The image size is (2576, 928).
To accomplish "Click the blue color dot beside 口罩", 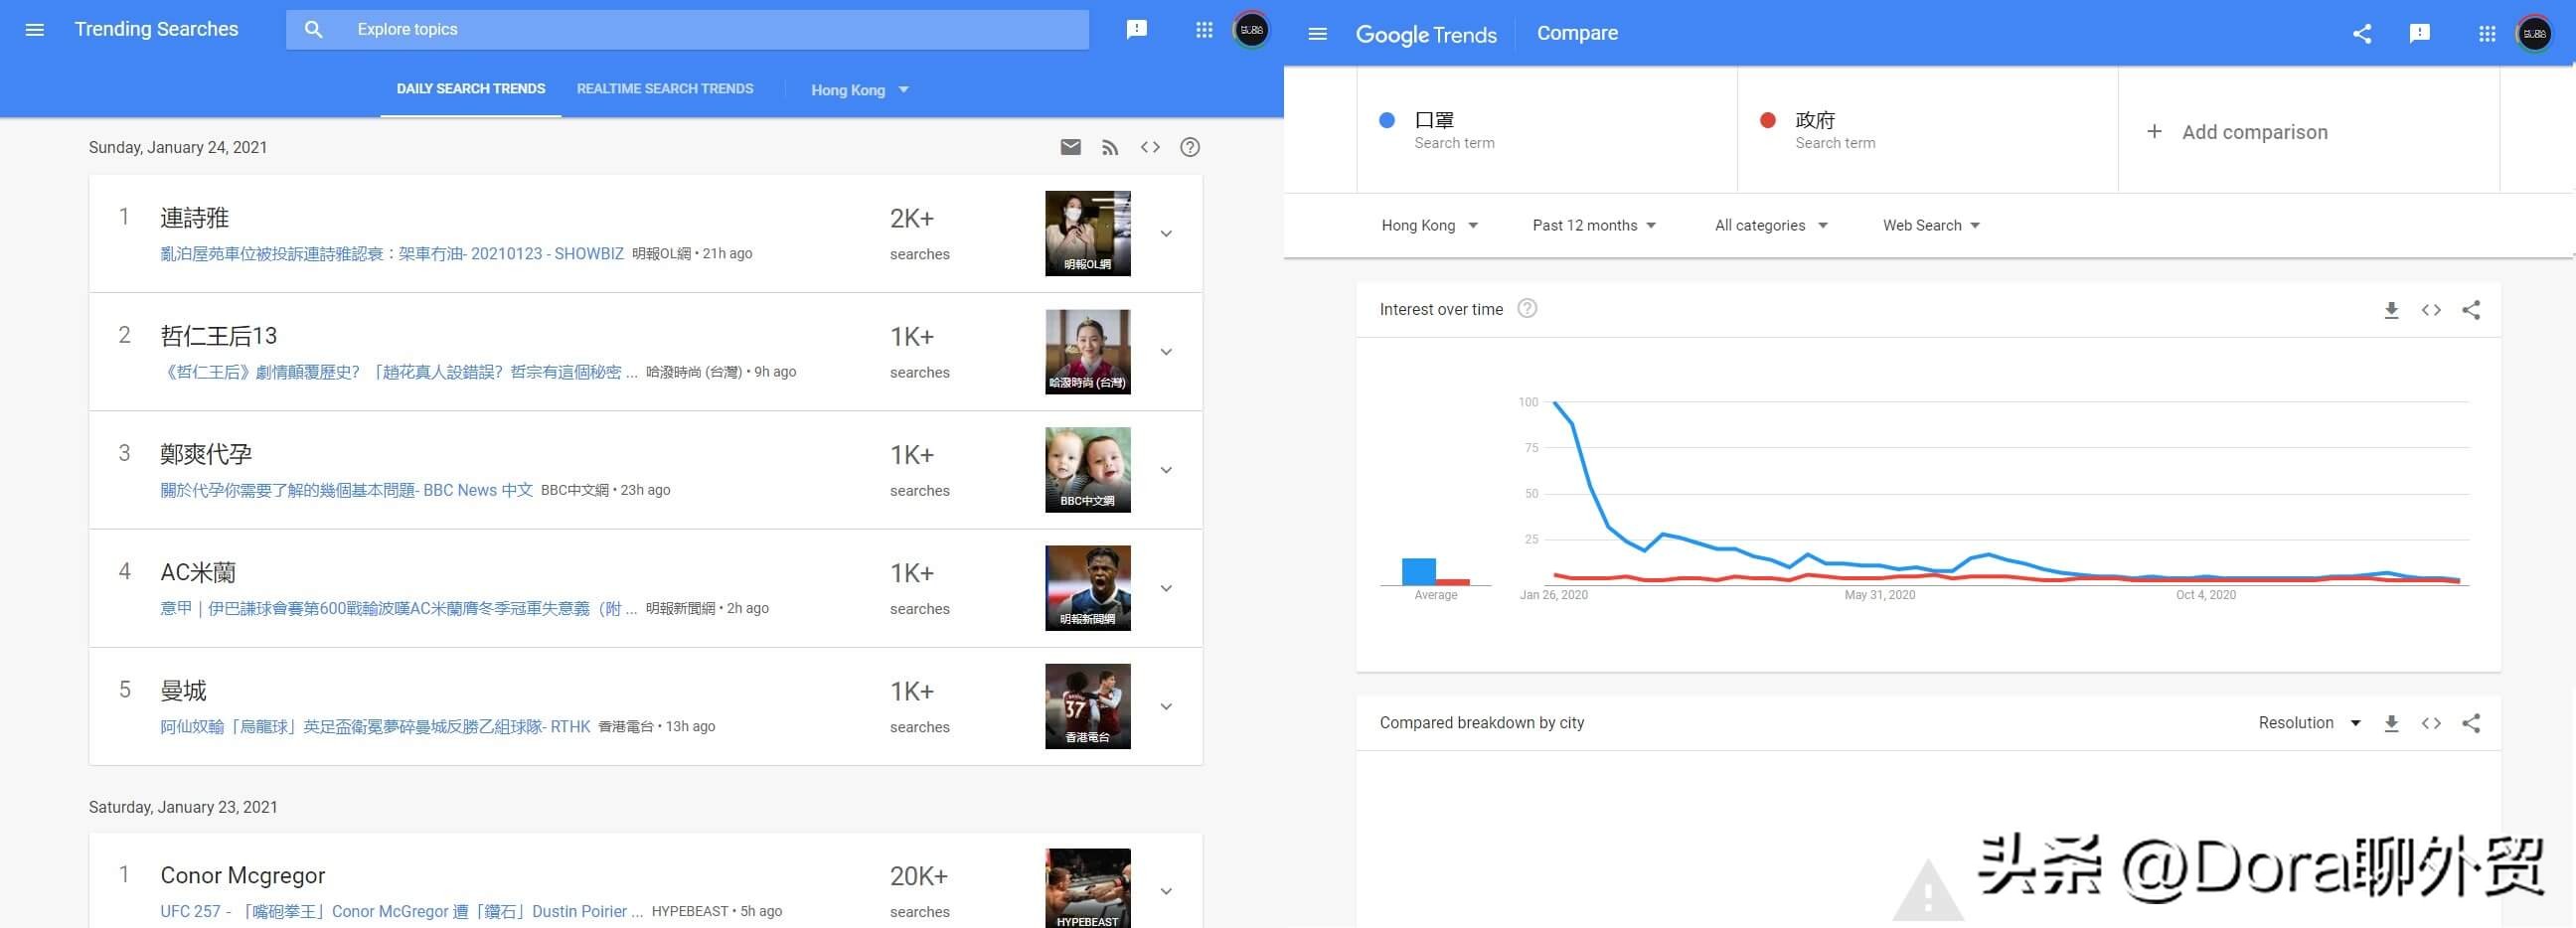I will point(1386,120).
